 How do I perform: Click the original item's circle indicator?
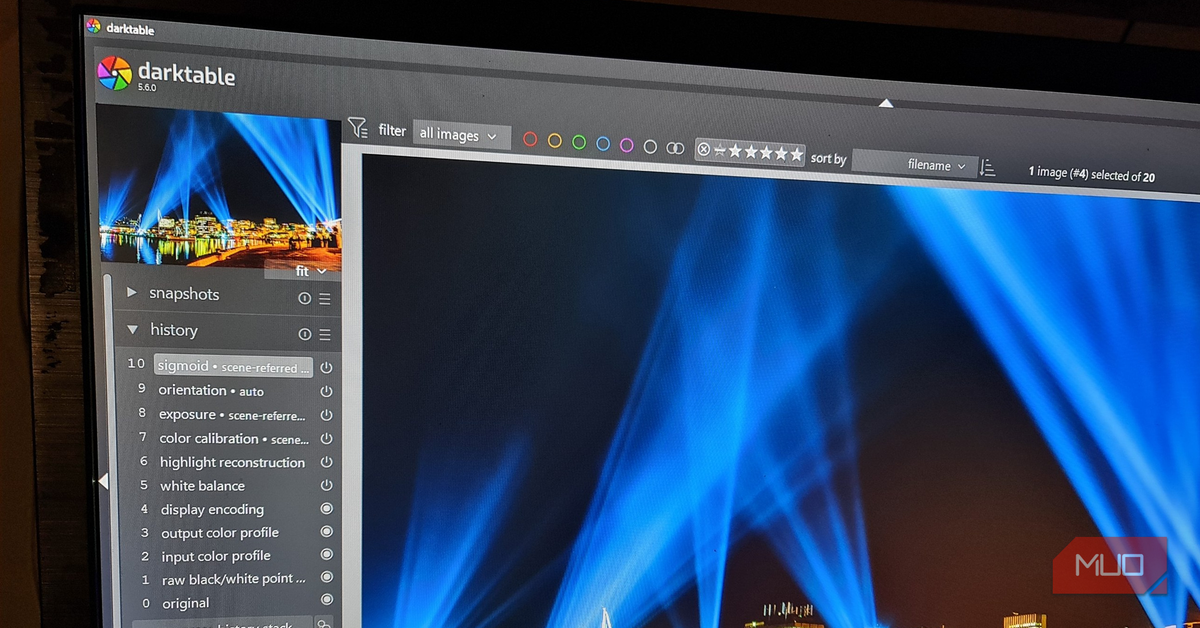click(326, 600)
